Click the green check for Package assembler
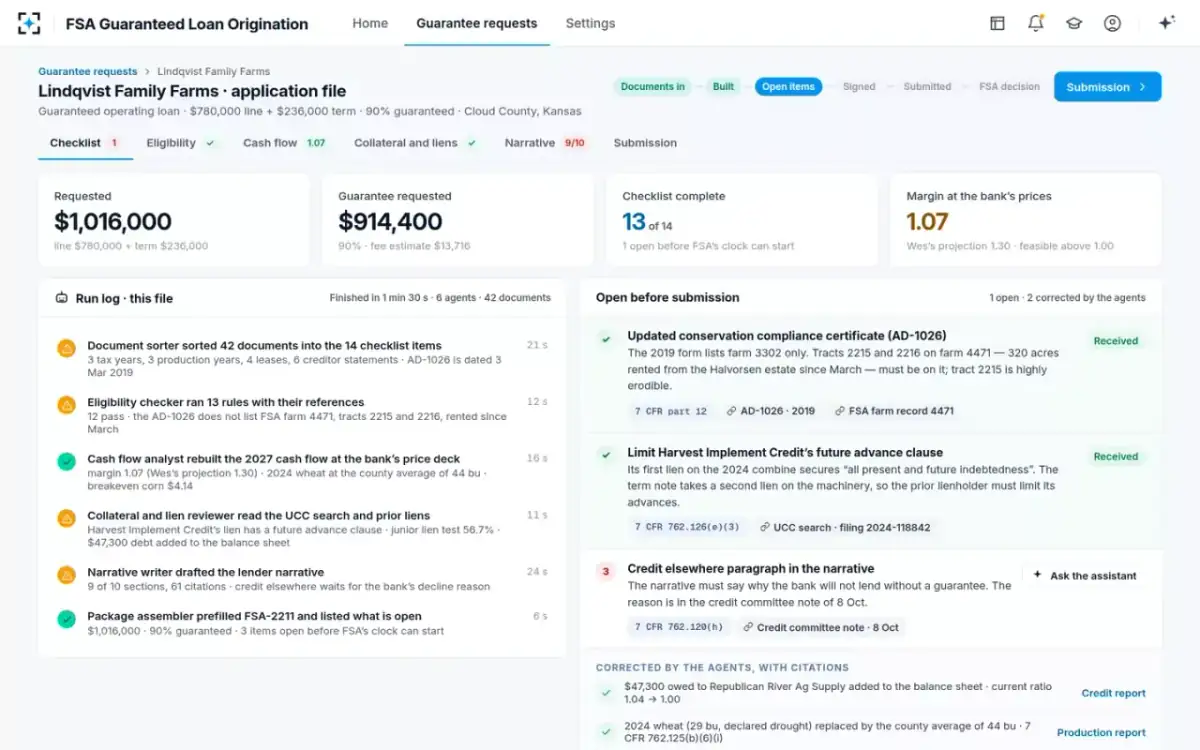This screenshot has height=750, width=1200. coord(66,619)
